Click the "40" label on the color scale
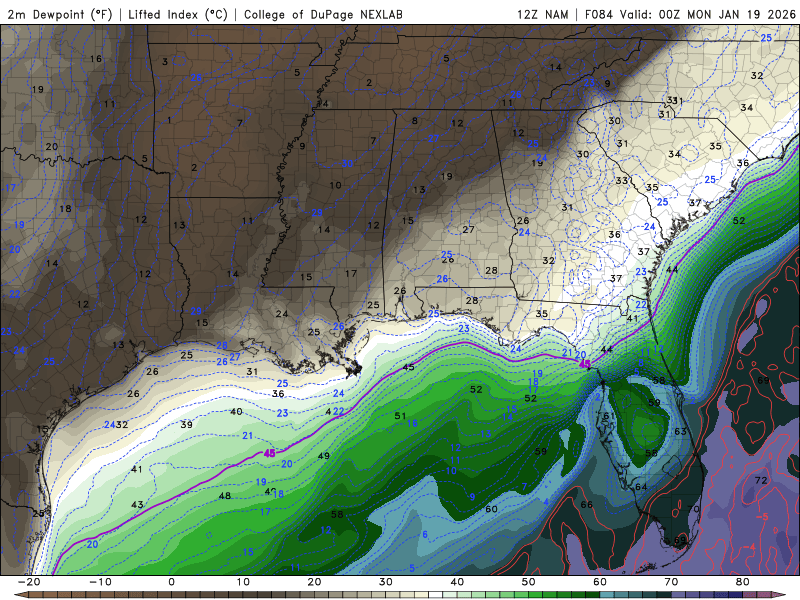The image size is (800, 600). coord(457,582)
